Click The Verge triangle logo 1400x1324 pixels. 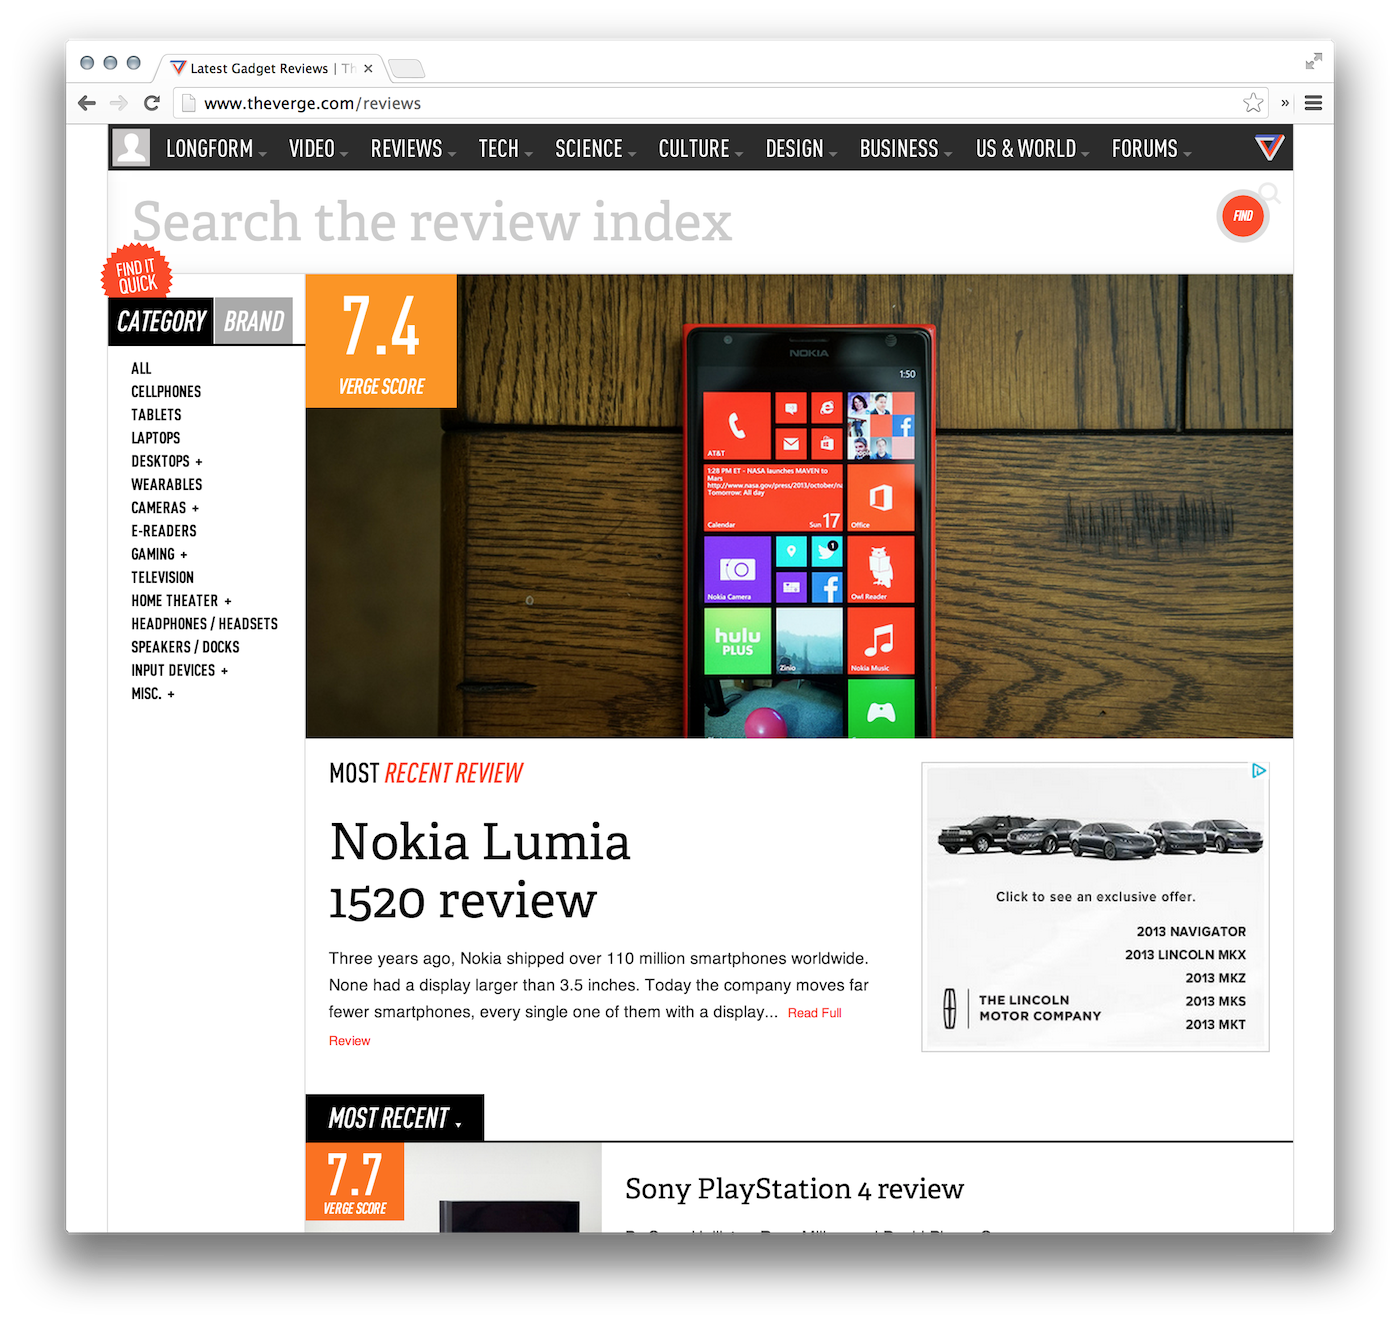(1269, 148)
